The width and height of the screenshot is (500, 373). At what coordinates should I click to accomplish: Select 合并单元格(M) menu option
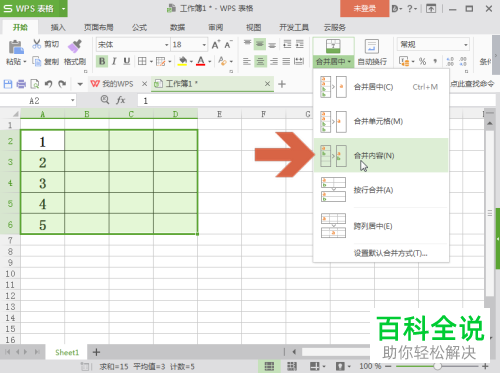pyautogui.click(x=381, y=121)
